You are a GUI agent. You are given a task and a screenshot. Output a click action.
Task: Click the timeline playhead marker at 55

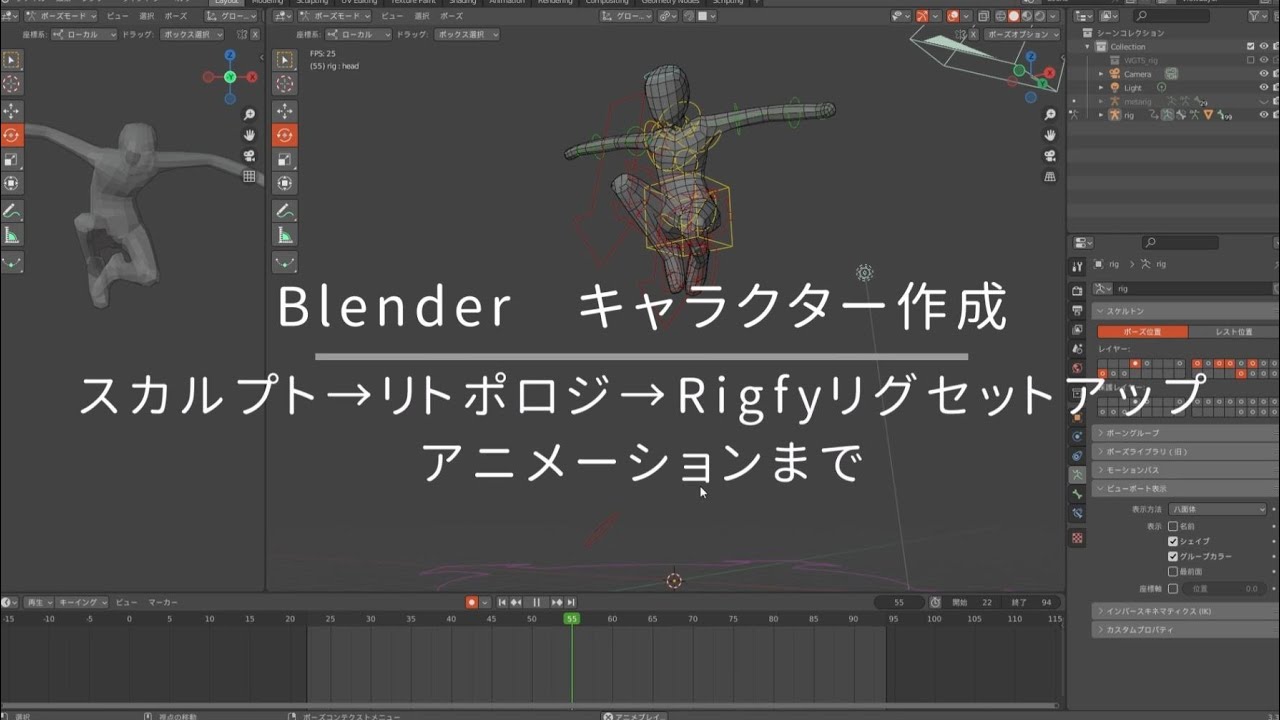point(571,619)
